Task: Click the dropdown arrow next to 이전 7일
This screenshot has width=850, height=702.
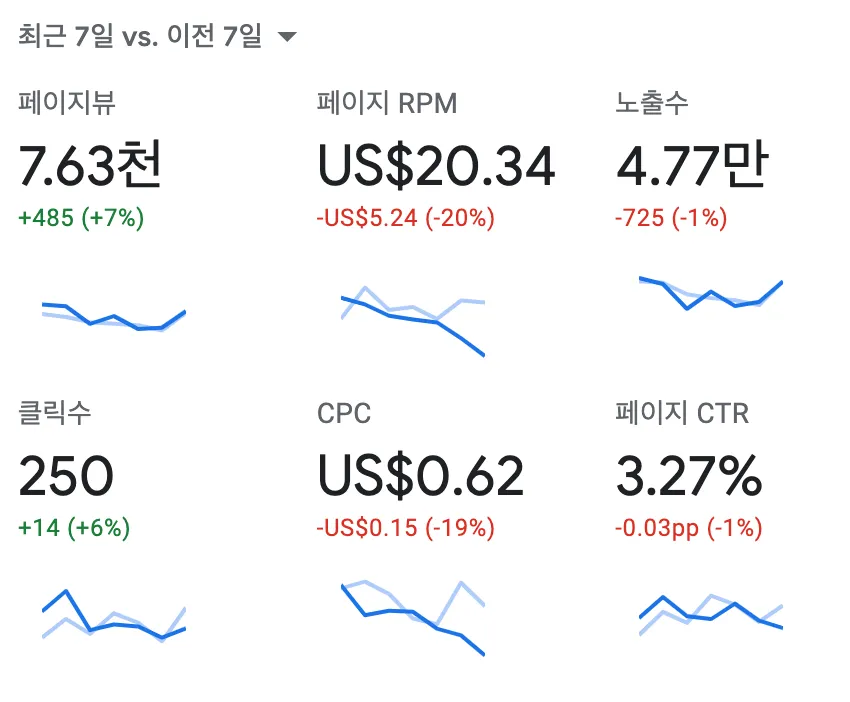Action: coord(289,34)
